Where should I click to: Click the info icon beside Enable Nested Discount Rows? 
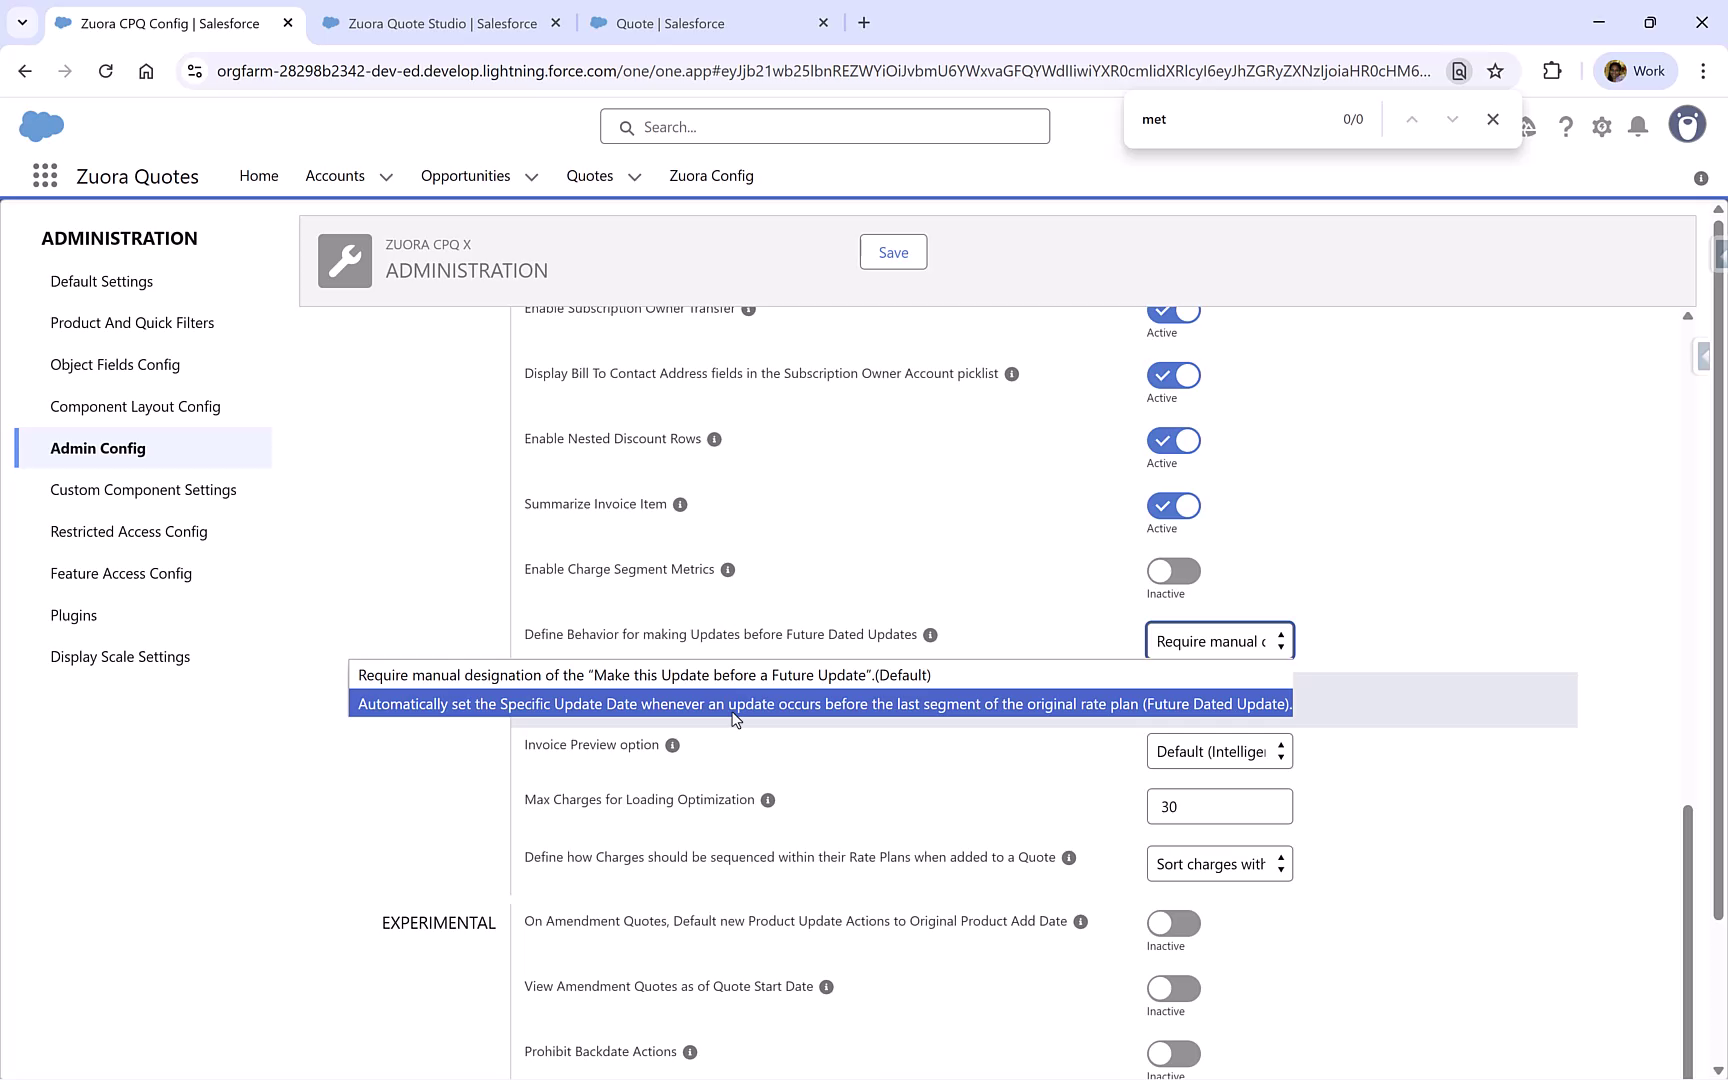coord(714,439)
